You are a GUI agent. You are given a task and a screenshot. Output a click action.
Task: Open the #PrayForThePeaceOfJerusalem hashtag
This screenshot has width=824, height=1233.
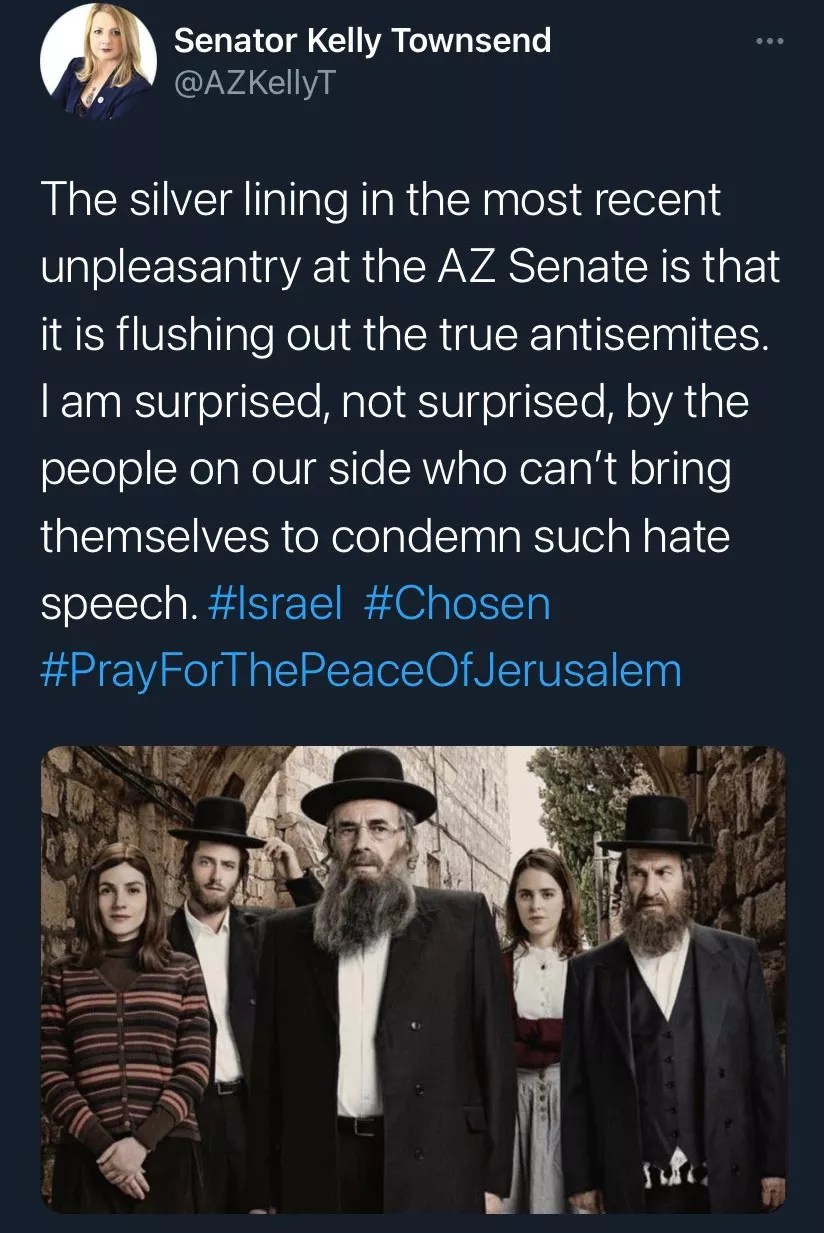[361, 669]
